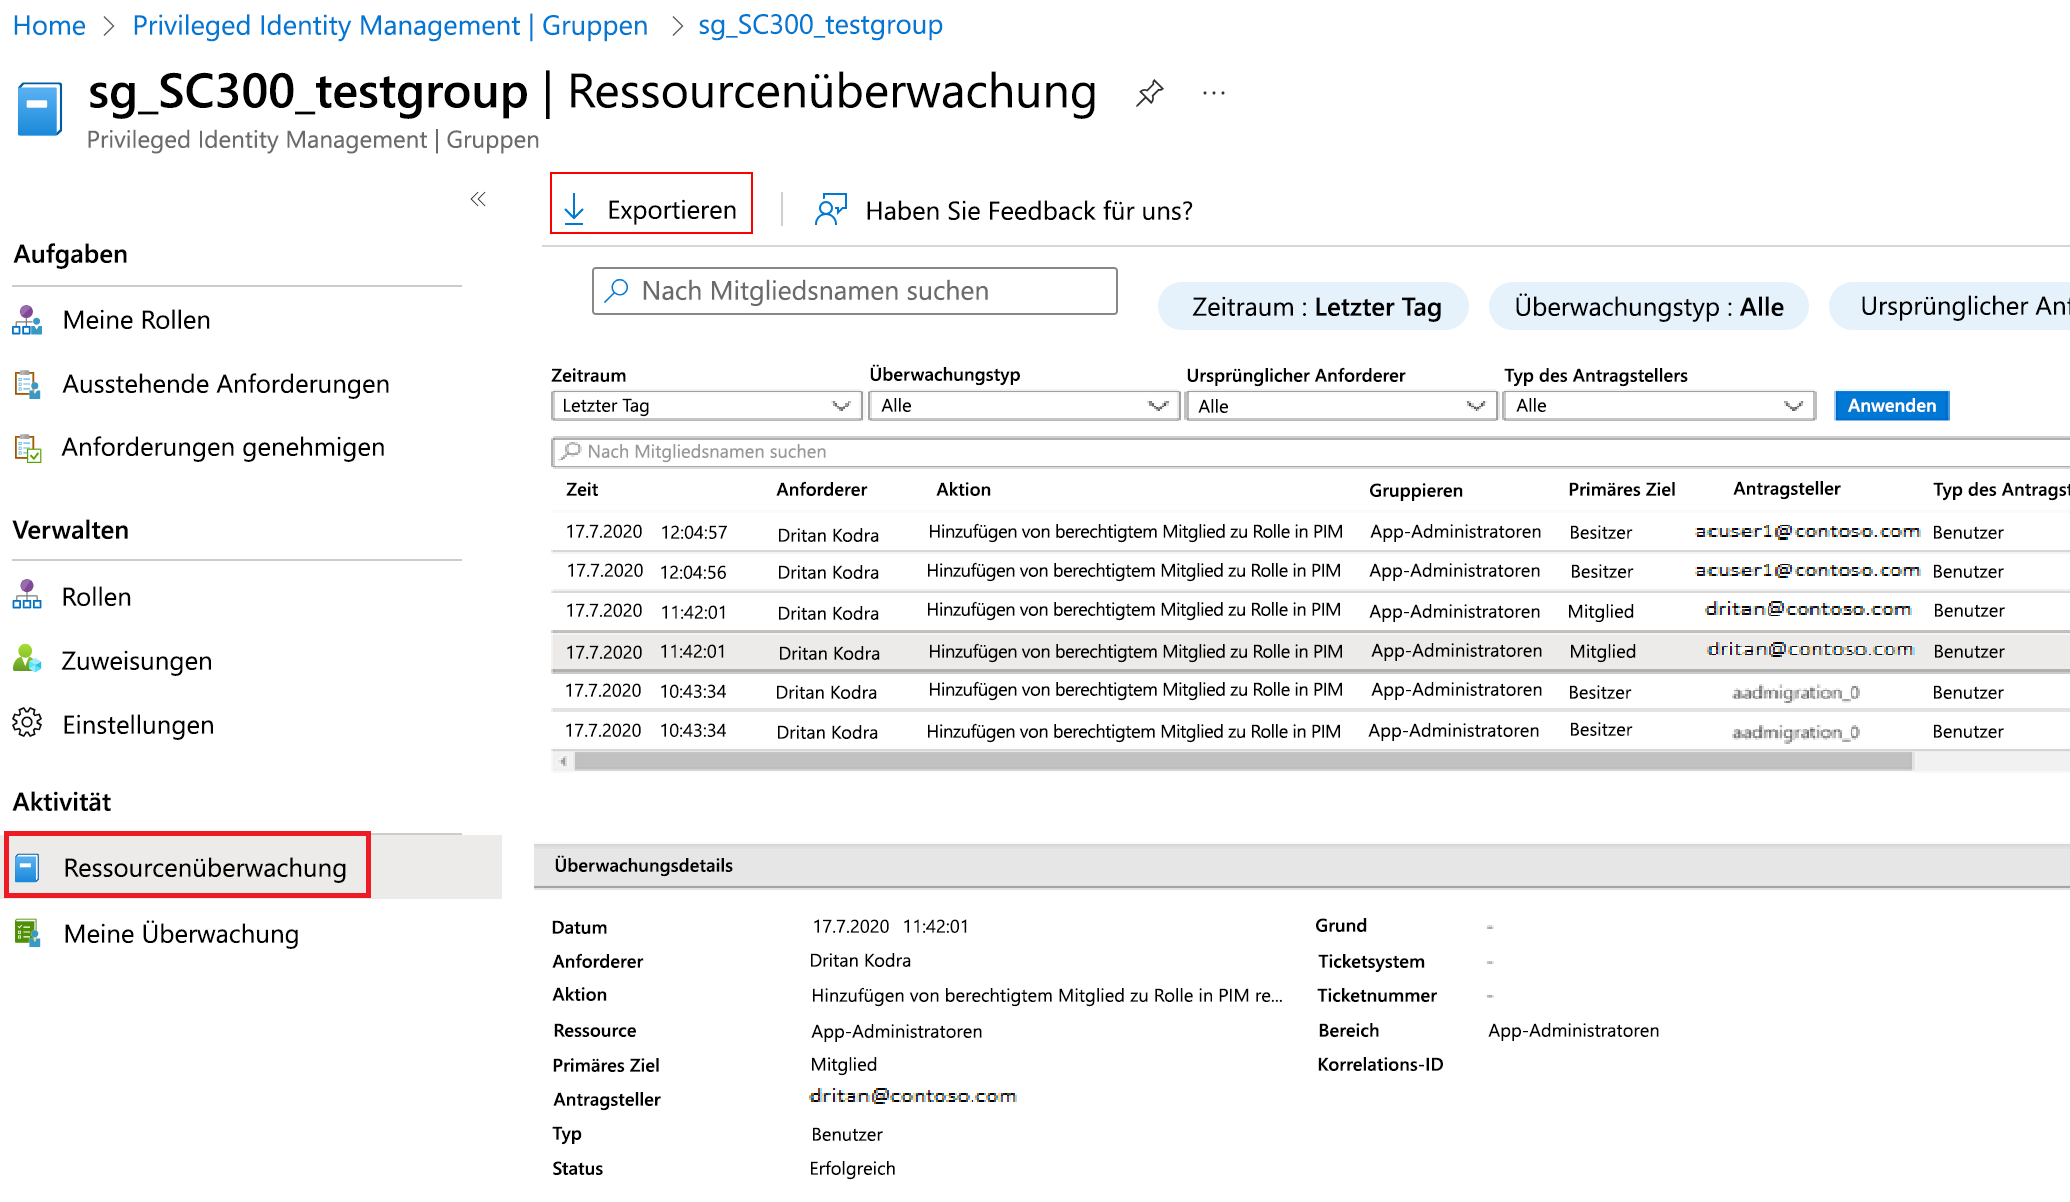Click the Bereich value App-Administratoren
The width and height of the screenshot is (2070, 1202).
[1573, 1030]
